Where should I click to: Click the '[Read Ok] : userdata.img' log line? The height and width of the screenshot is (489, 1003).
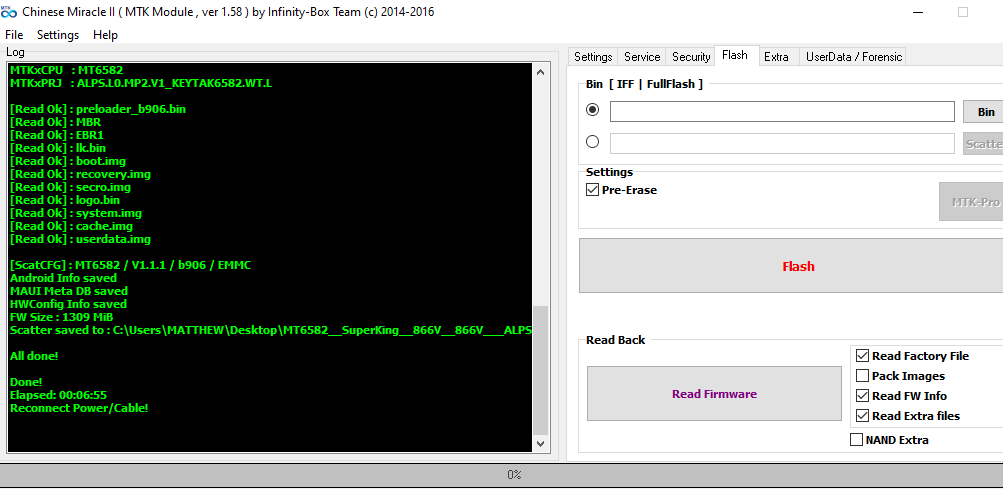click(81, 239)
